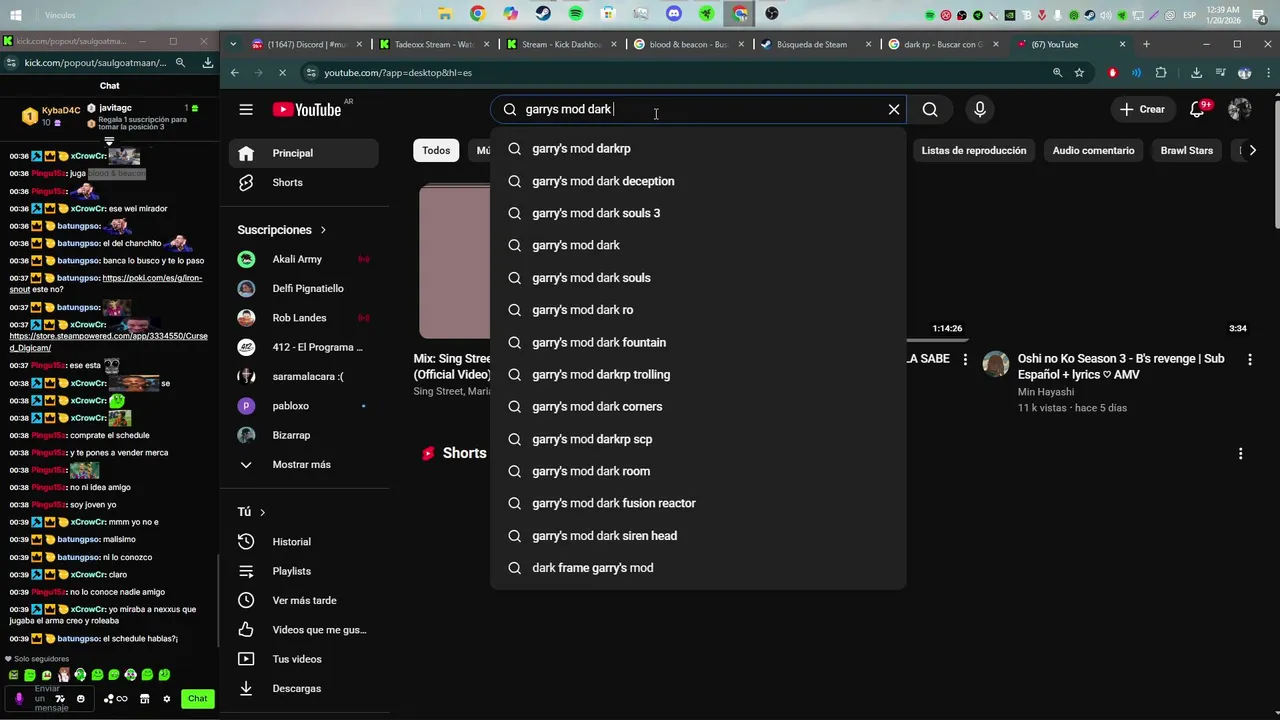Click the YouTube logo
The image size is (1280, 720).
coord(307,109)
